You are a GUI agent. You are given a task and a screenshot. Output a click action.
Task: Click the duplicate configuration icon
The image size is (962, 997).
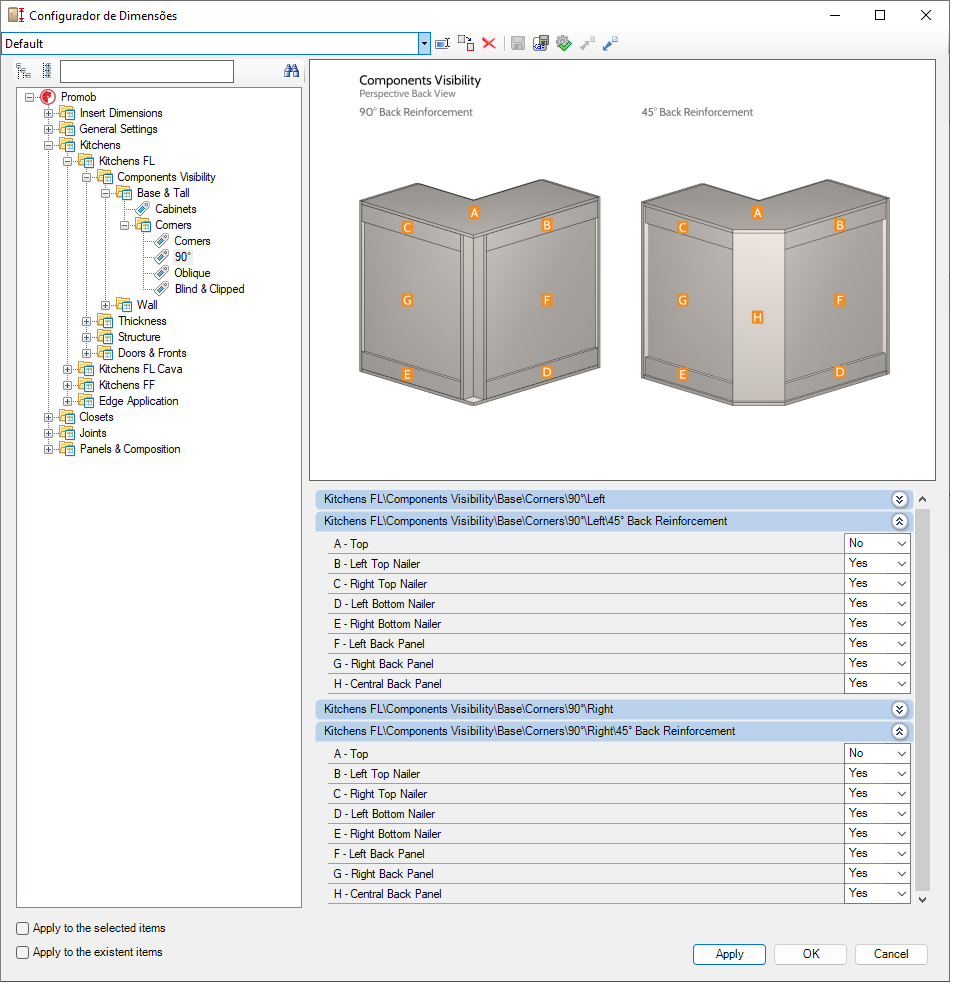(466, 43)
